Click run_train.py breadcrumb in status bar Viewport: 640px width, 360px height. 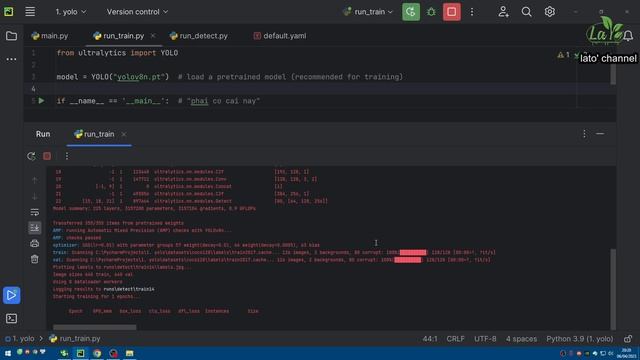75,339
